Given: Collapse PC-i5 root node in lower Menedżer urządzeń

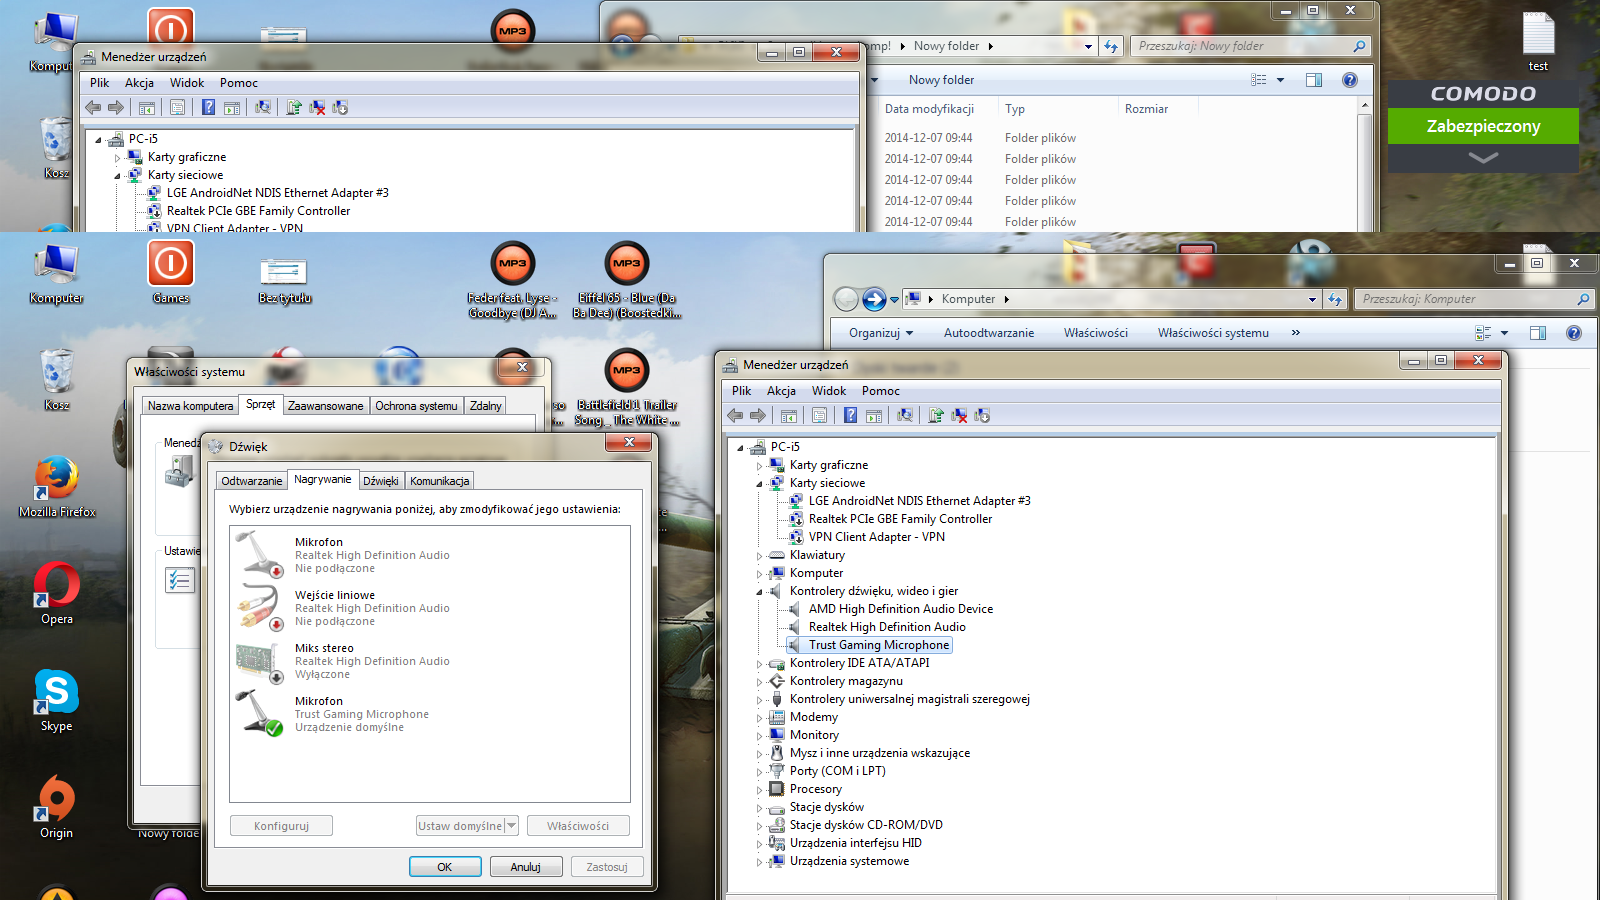Looking at the screenshot, I should pyautogui.click(x=740, y=448).
